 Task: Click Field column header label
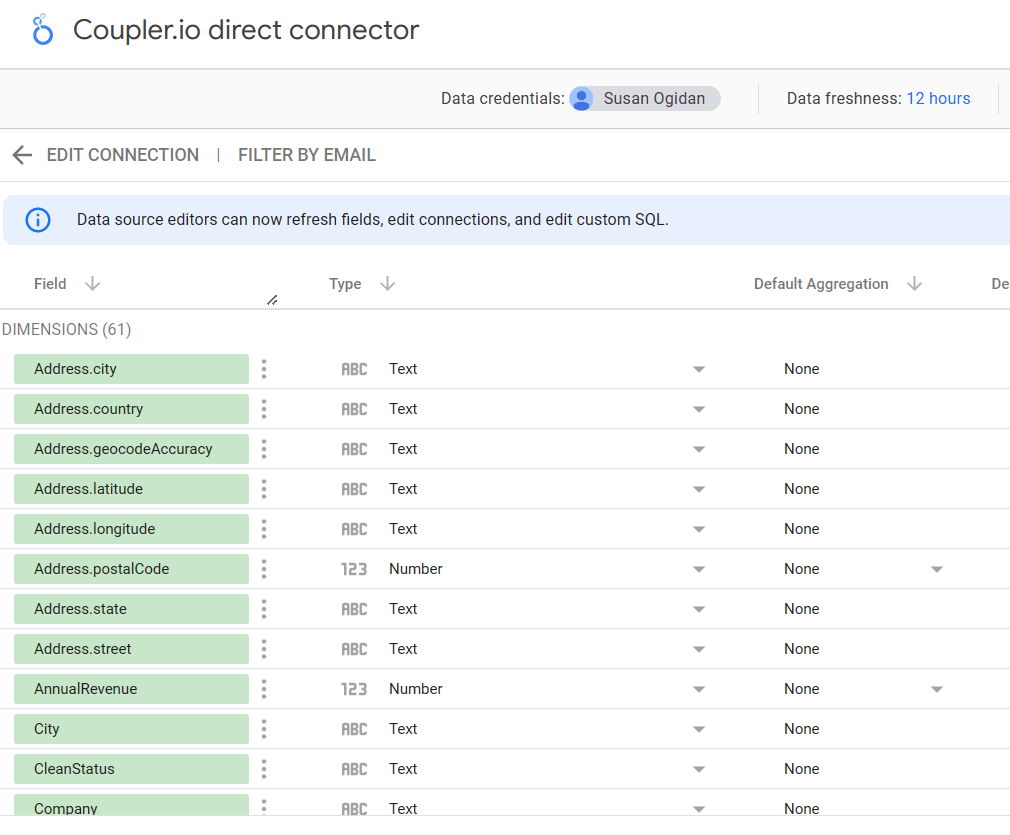[50, 283]
